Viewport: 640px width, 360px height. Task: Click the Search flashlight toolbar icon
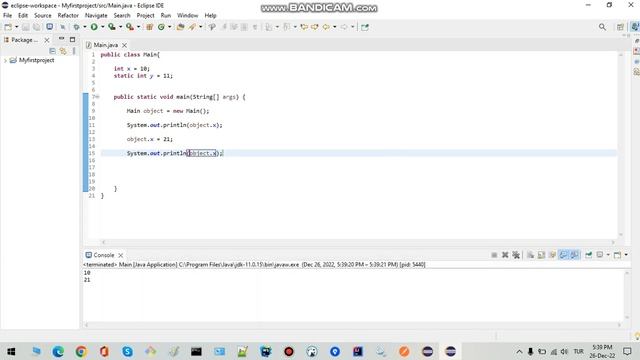(192, 27)
